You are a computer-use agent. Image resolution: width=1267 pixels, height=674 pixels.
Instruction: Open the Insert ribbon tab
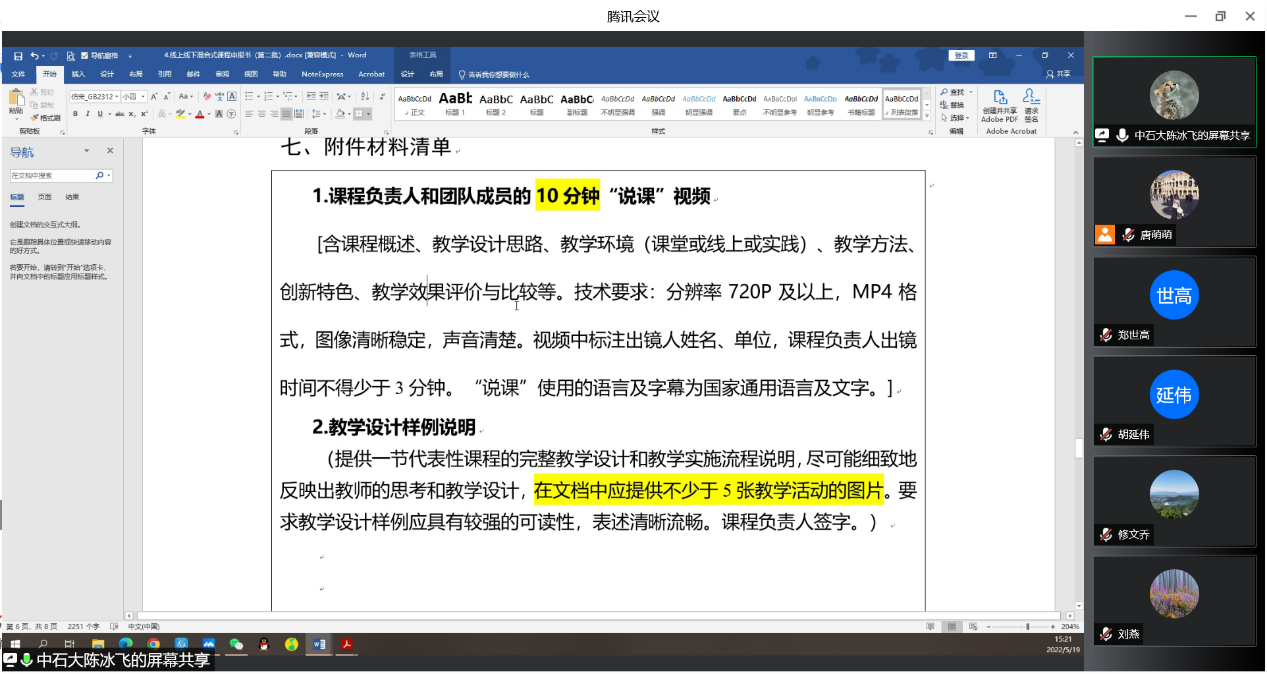(x=78, y=74)
